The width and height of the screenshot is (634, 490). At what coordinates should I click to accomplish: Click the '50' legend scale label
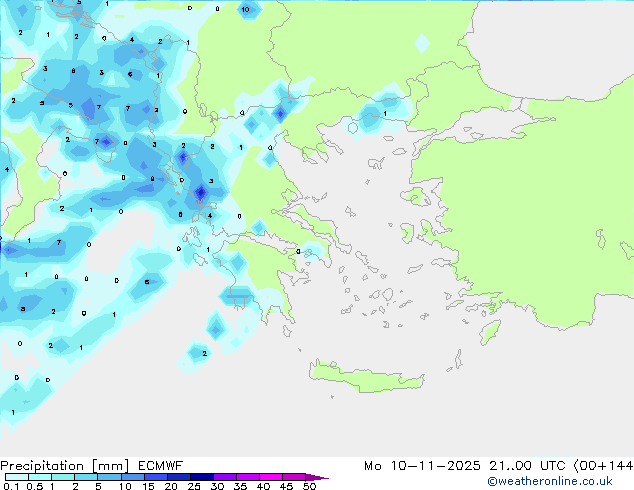(309, 486)
